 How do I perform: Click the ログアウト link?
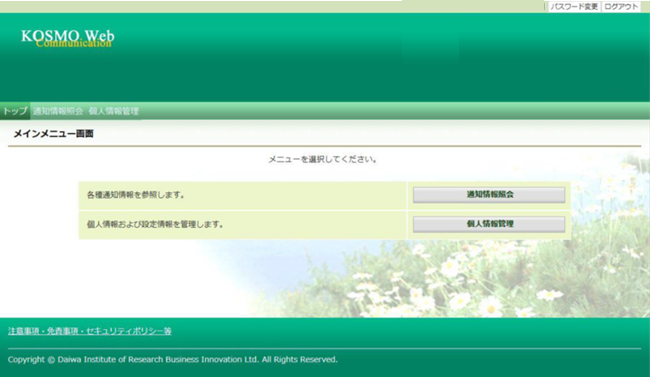click(621, 7)
